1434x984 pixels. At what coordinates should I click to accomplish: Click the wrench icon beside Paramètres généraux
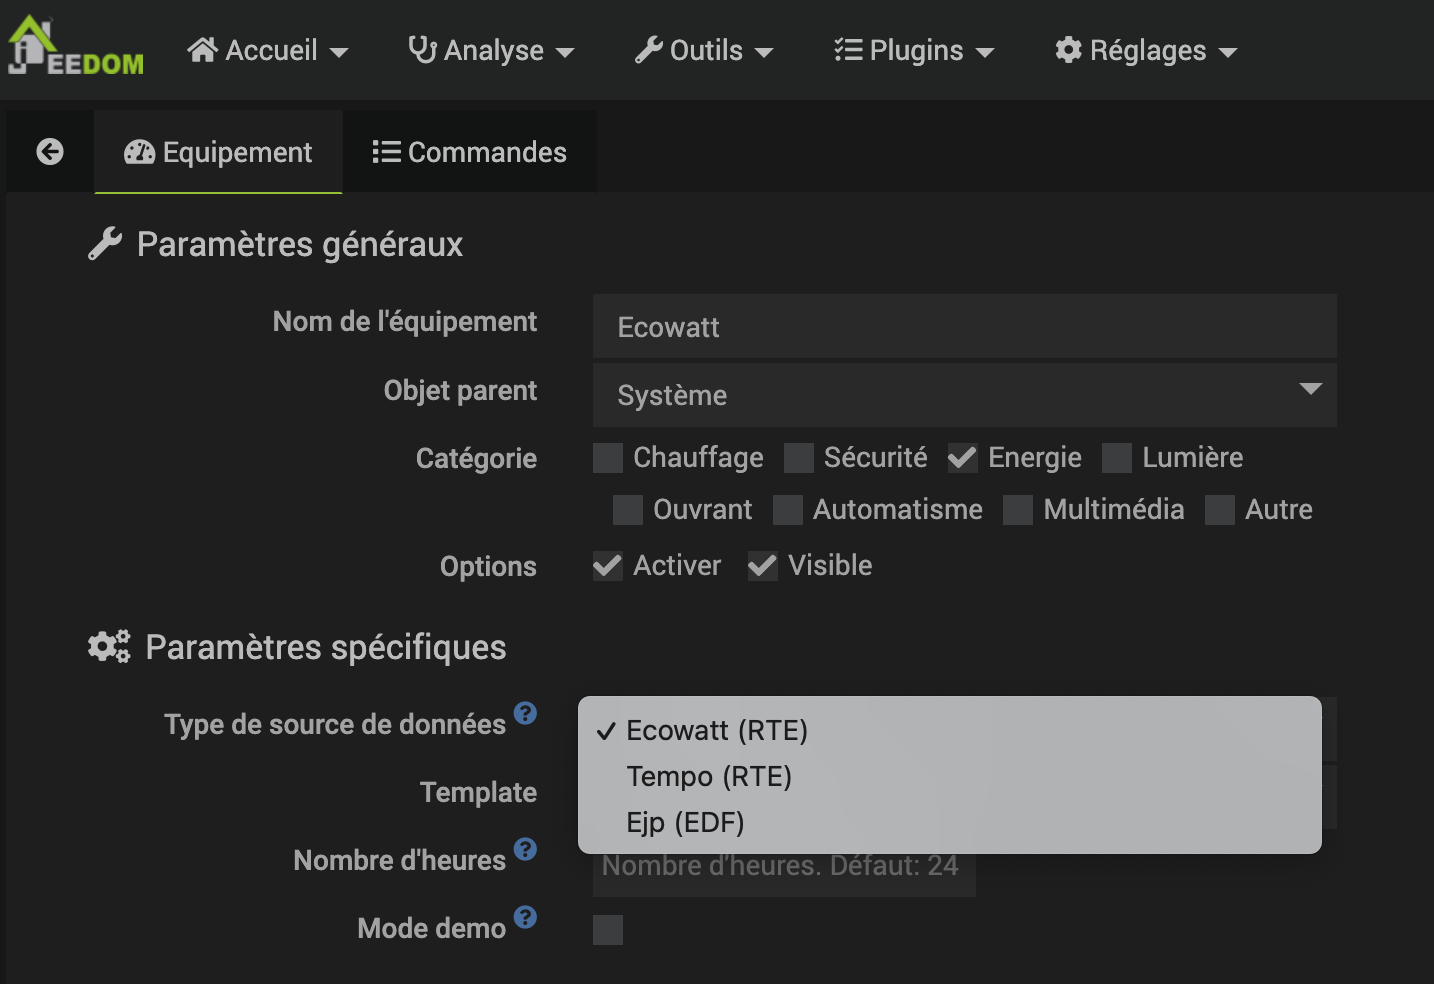[105, 244]
